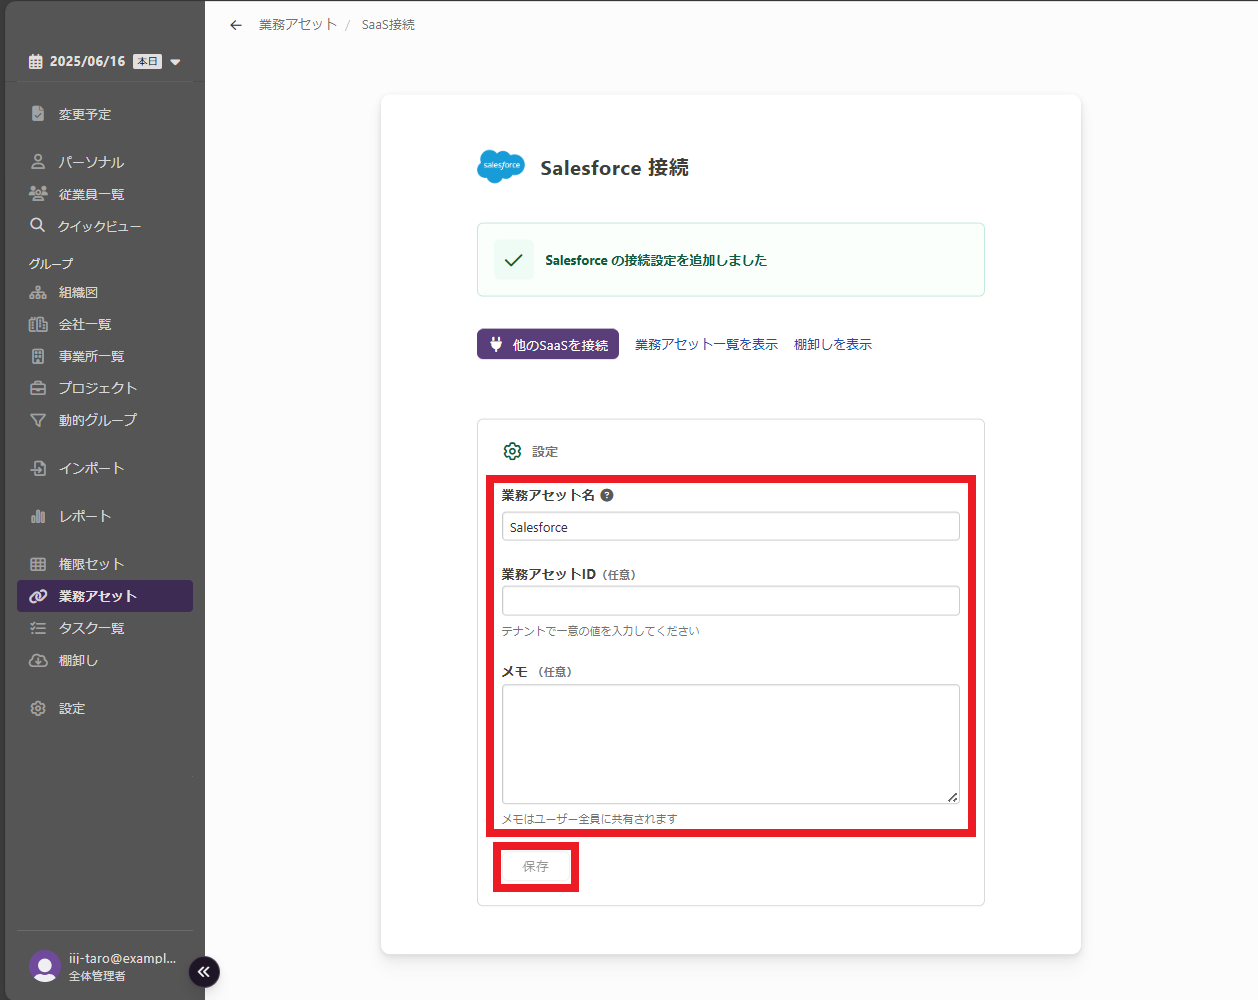The width and height of the screenshot is (1258, 1000).
Task: Select 権限セット in the sidebar
Action: pyautogui.click(x=91, y=564)
